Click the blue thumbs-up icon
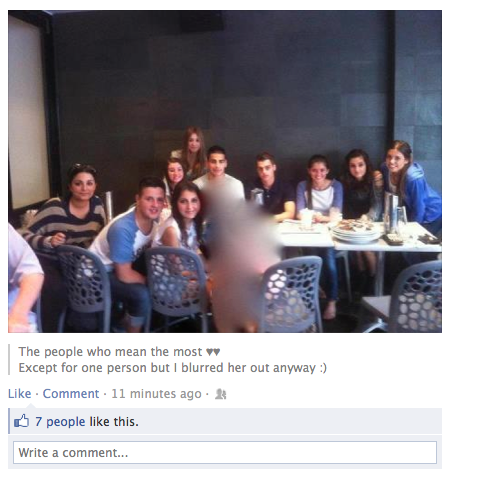The image size is (481, 487). pyautogui.click(x=22, y=421)
